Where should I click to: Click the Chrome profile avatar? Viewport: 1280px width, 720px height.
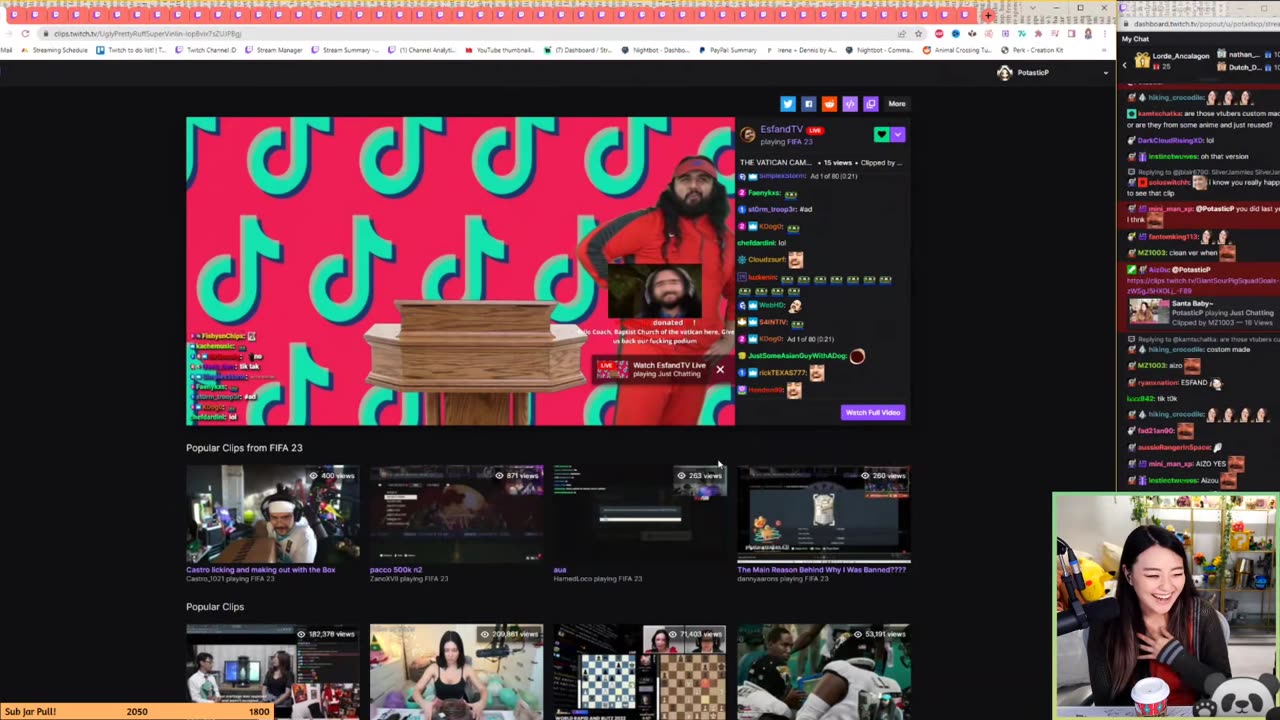(1088, 34)
